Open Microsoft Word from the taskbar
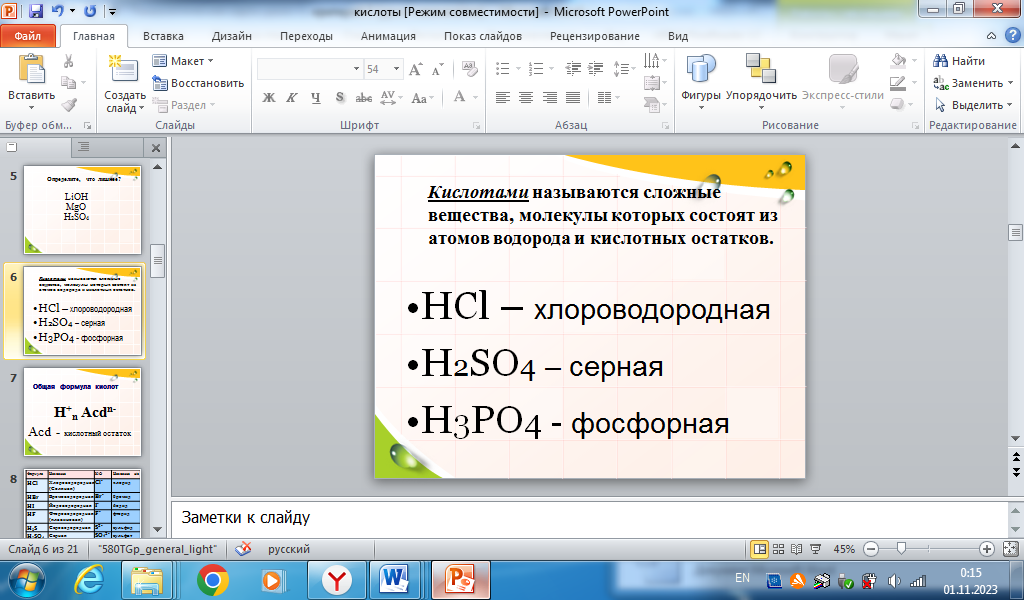The image size is (1024, 600). (394, 580)
